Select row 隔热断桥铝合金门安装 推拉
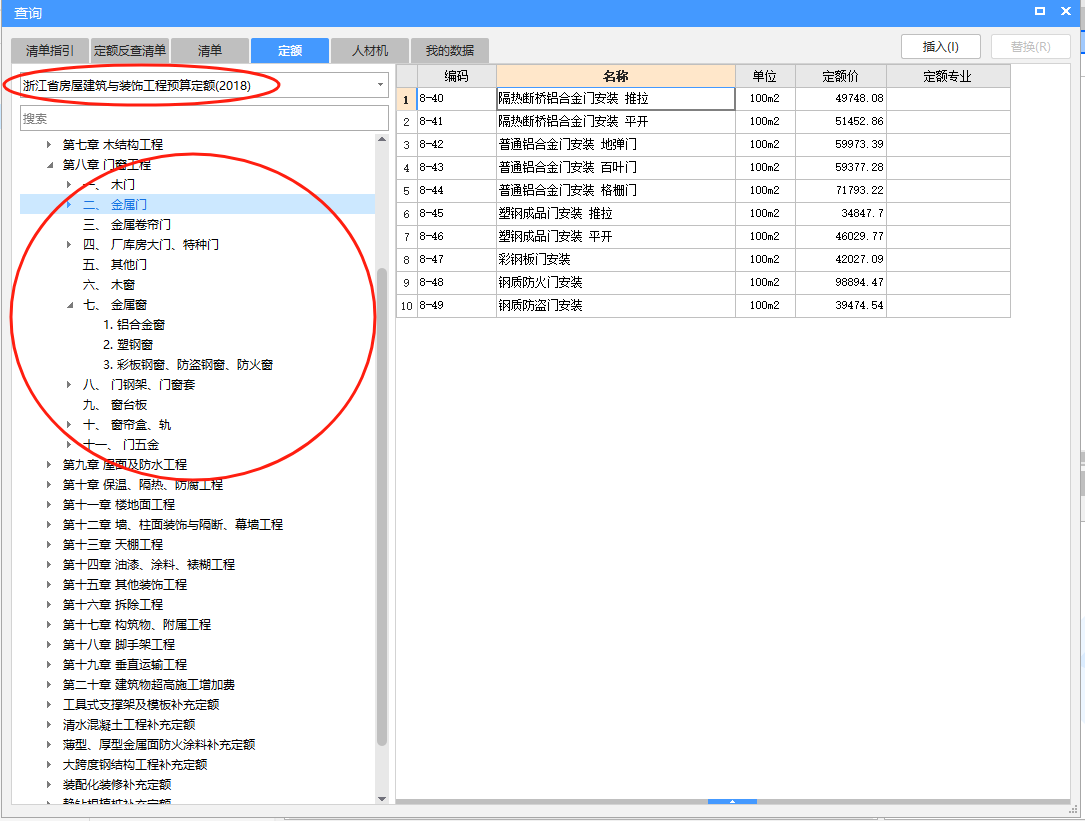1085x821 pixels. click(703, 98)
